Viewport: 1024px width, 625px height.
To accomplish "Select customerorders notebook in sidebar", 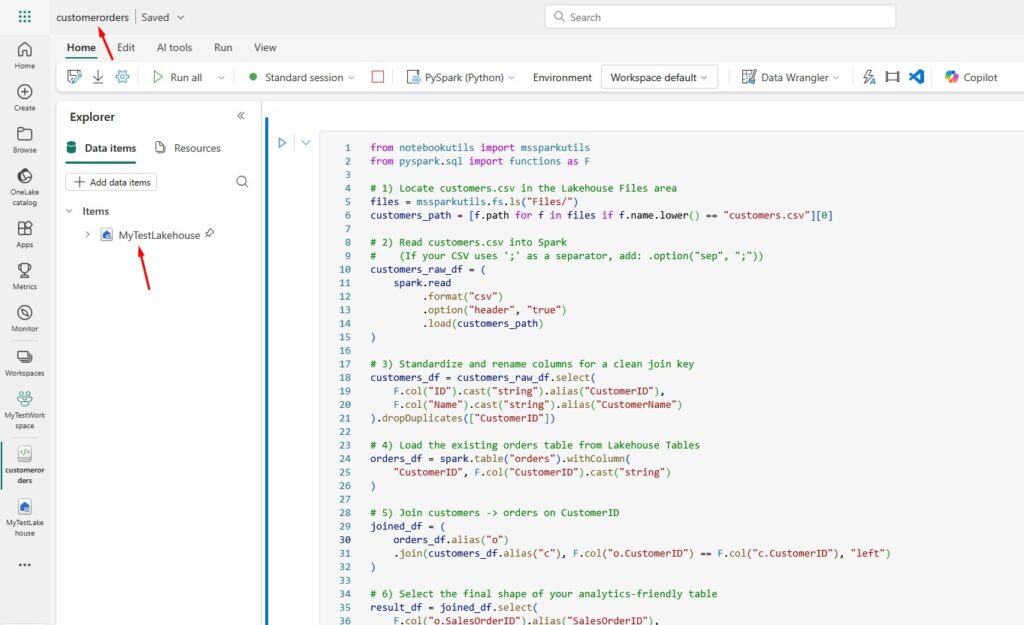I will coord(24,465).
